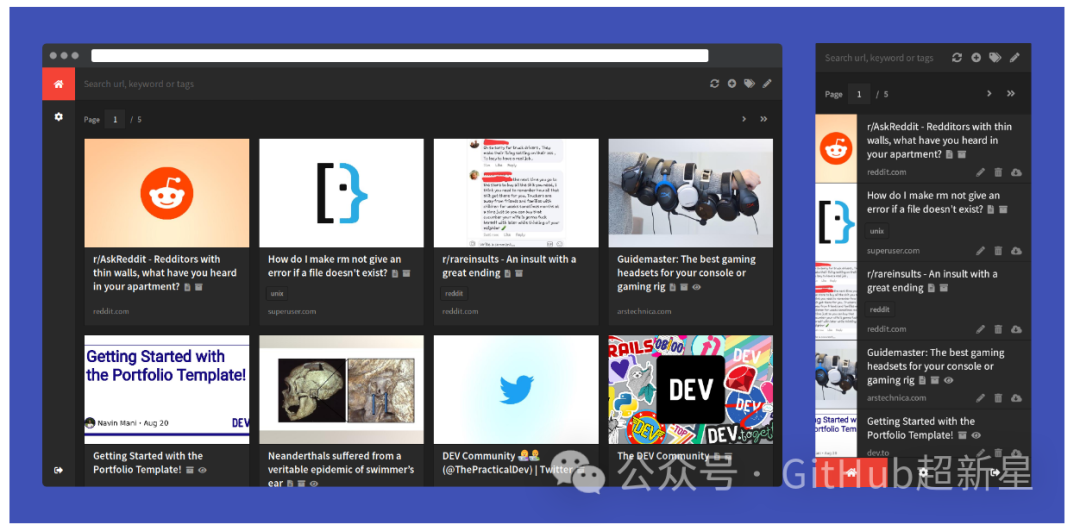Edit the r/rareinsults bookmark in mobile view

(981, 329)
